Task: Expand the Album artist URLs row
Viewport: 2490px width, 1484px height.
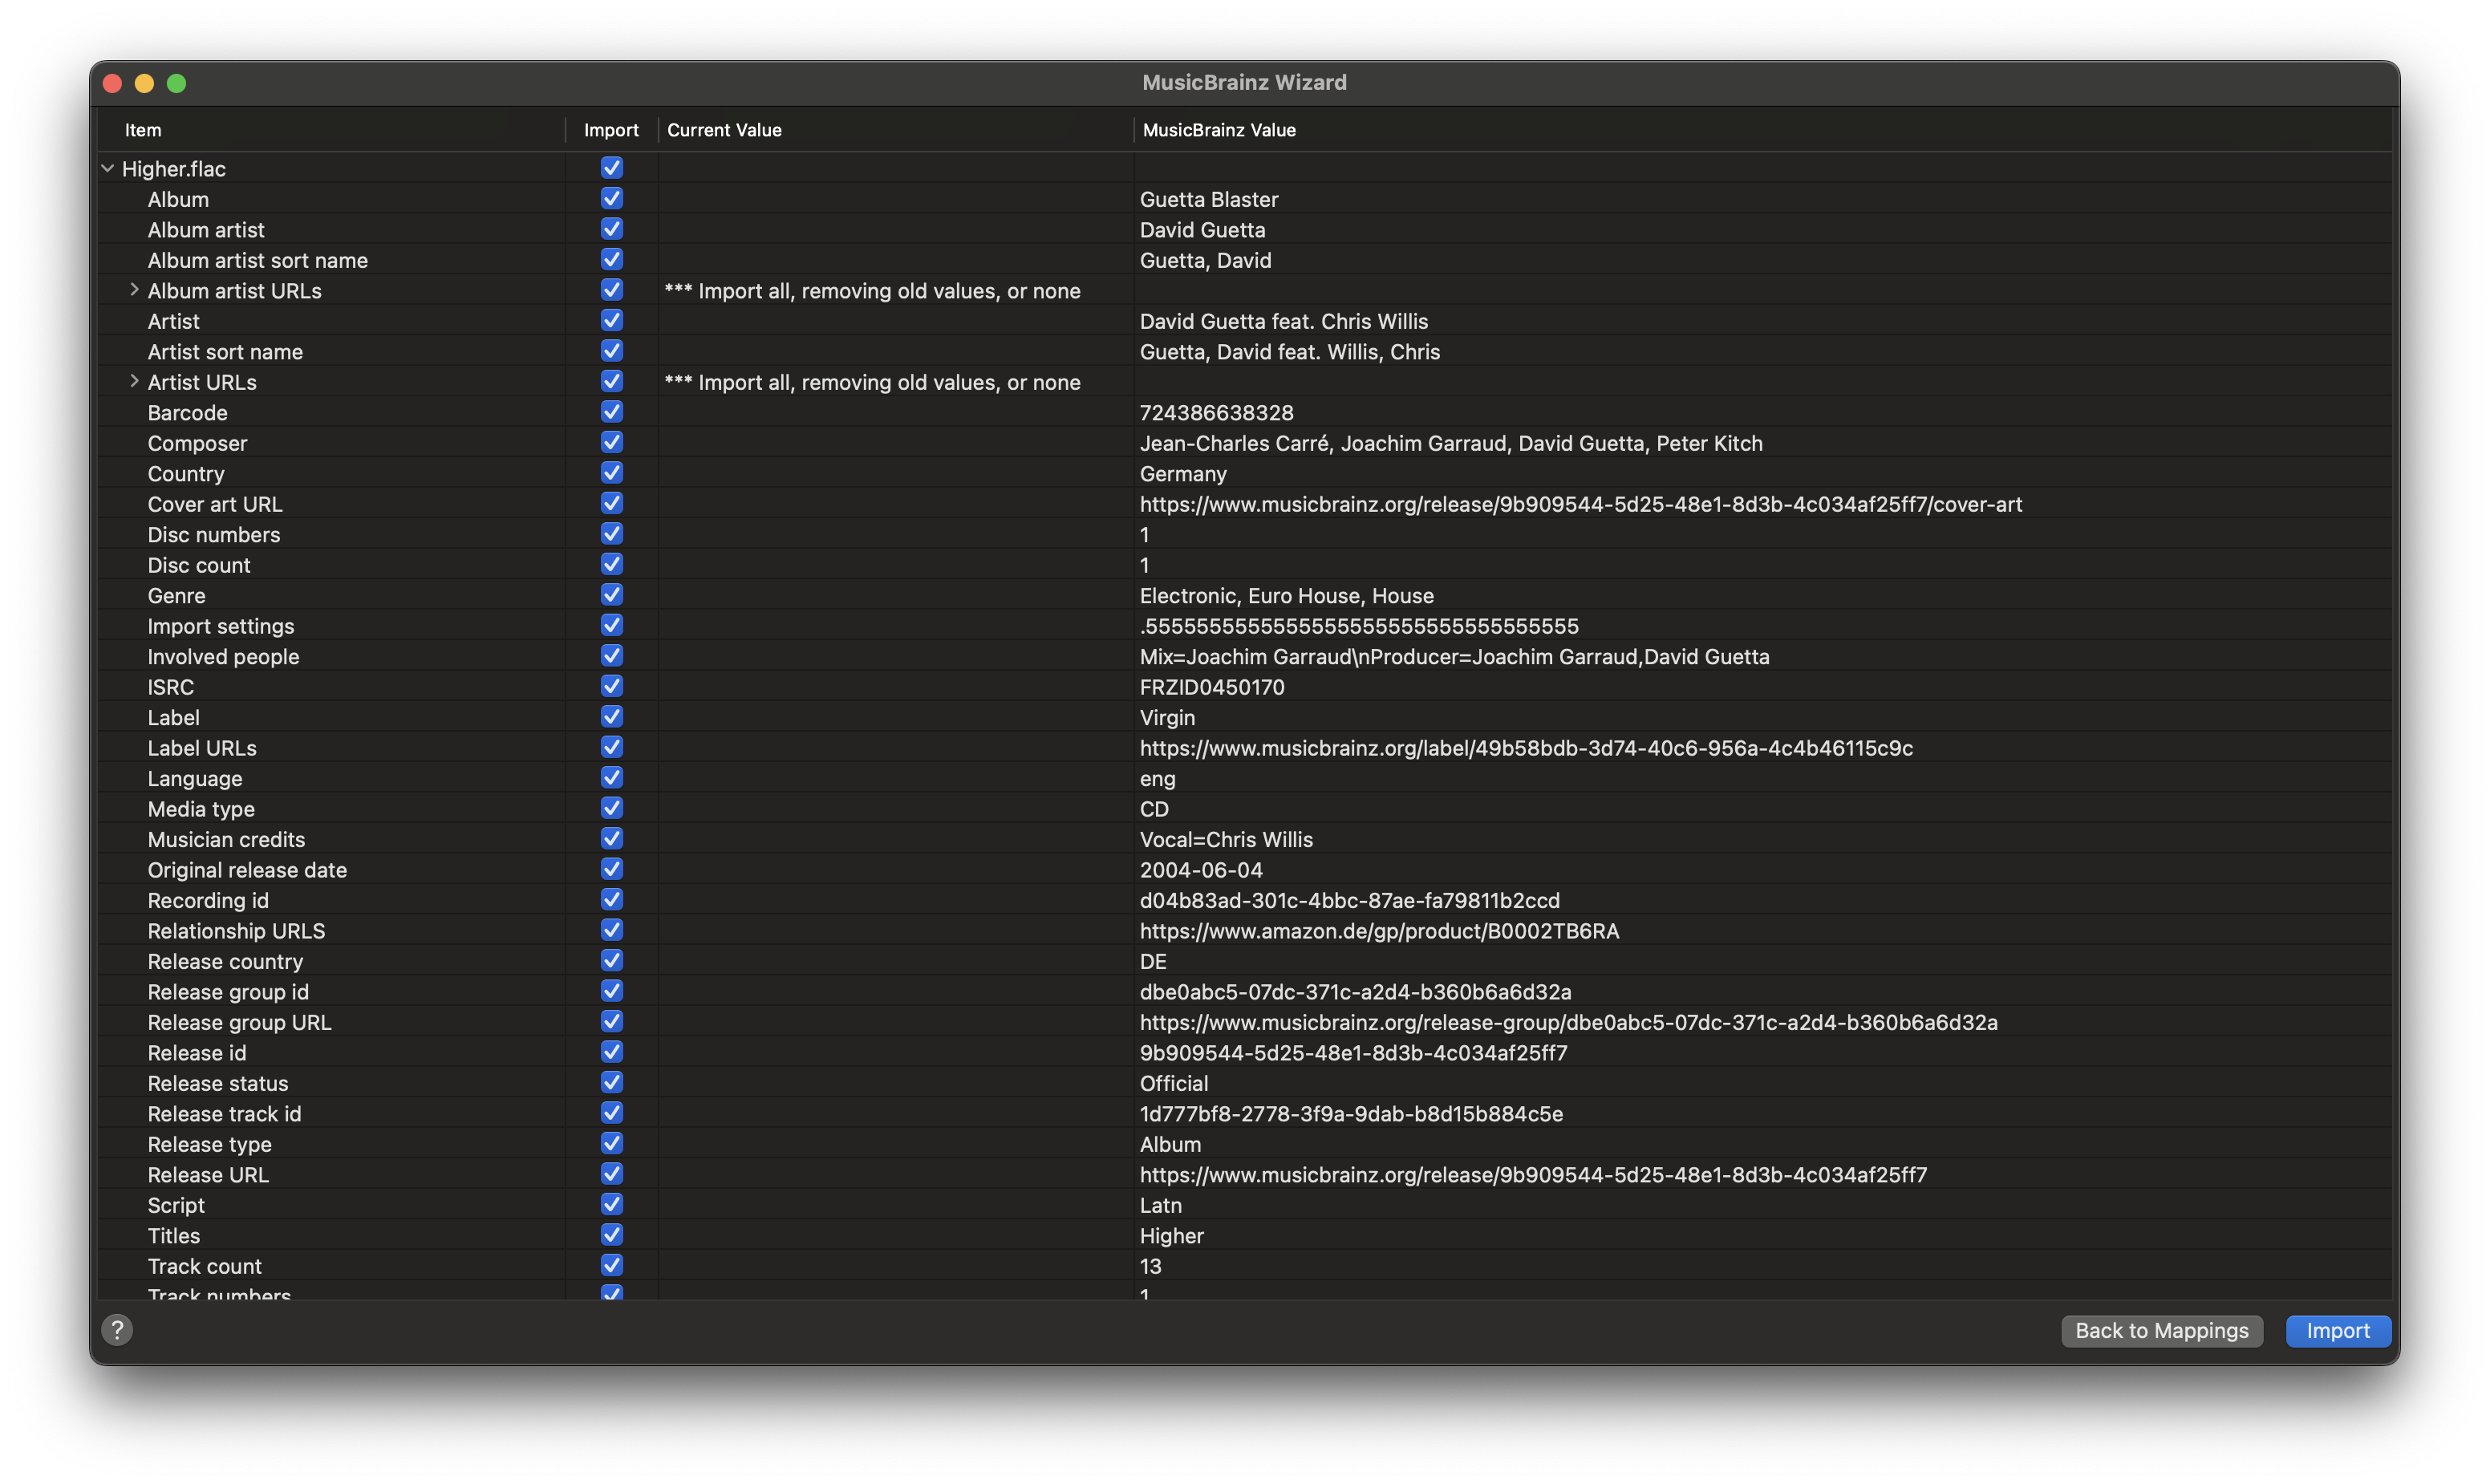Action: [134, 290]
